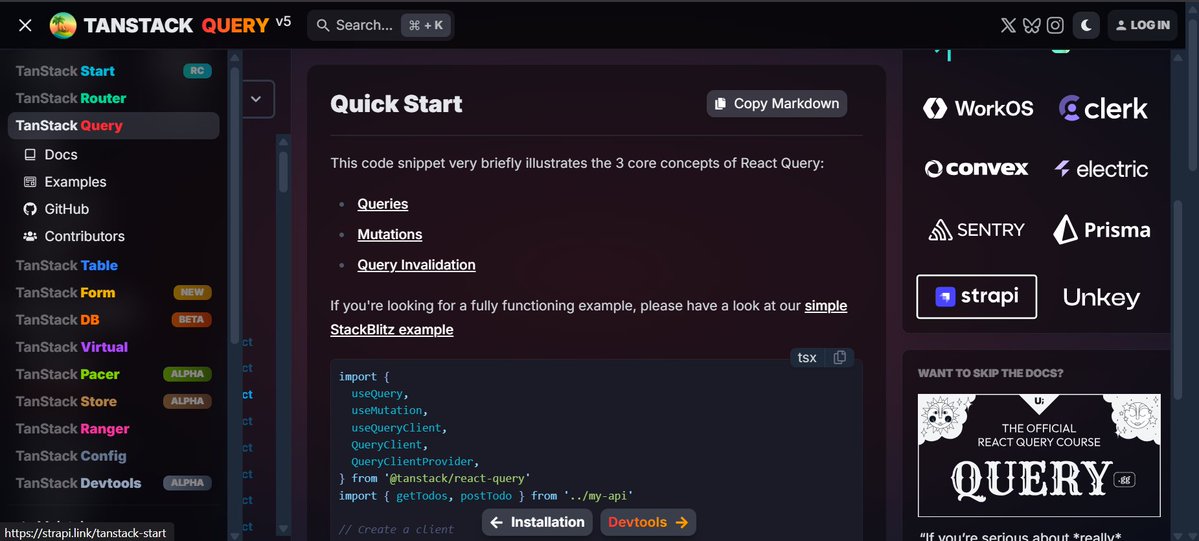
Task: Click the tsx language label
Action: 807,357
